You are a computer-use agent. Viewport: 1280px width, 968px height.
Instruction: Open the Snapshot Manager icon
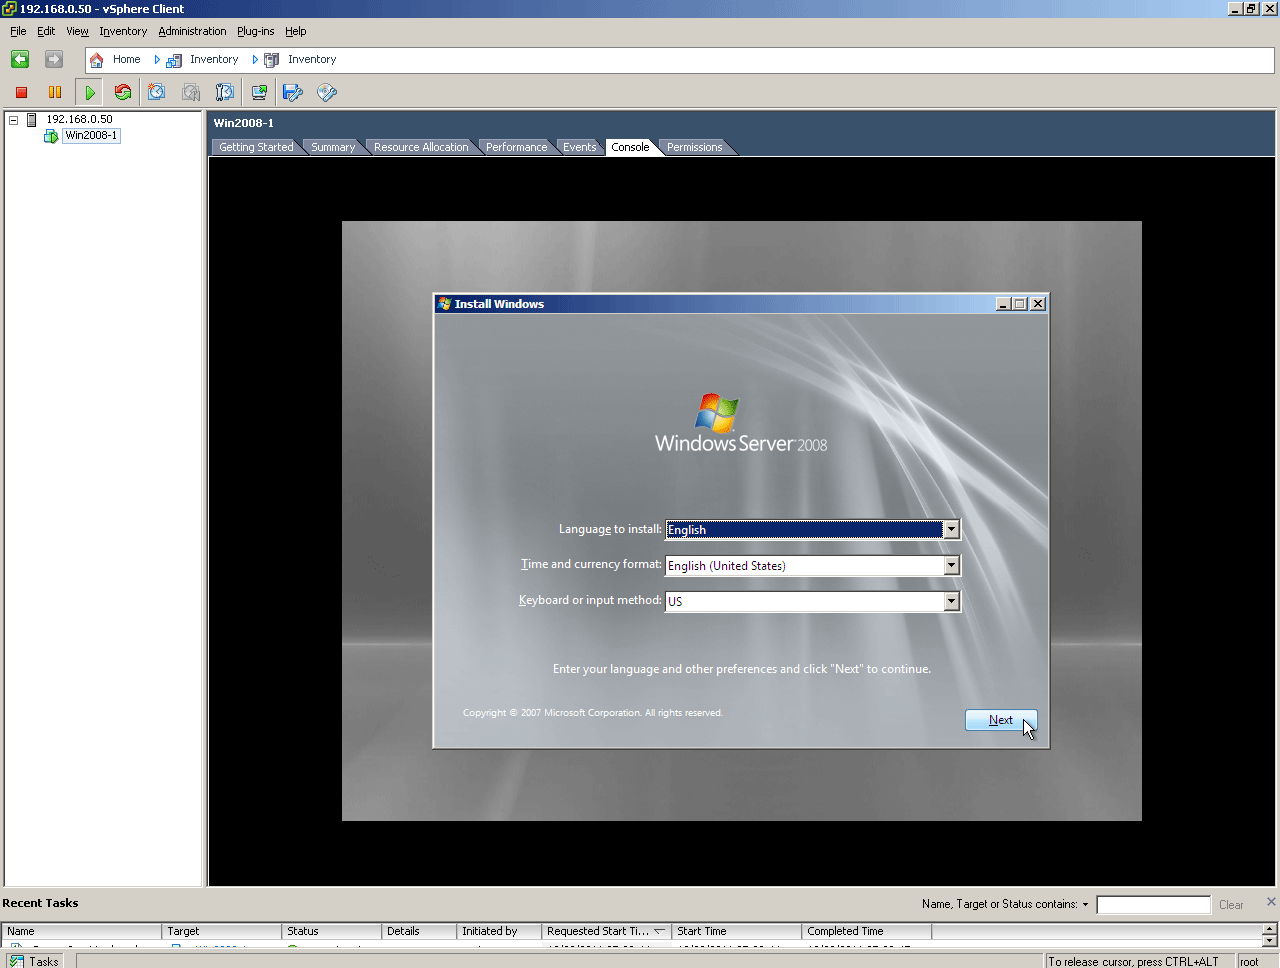[225, 93]
